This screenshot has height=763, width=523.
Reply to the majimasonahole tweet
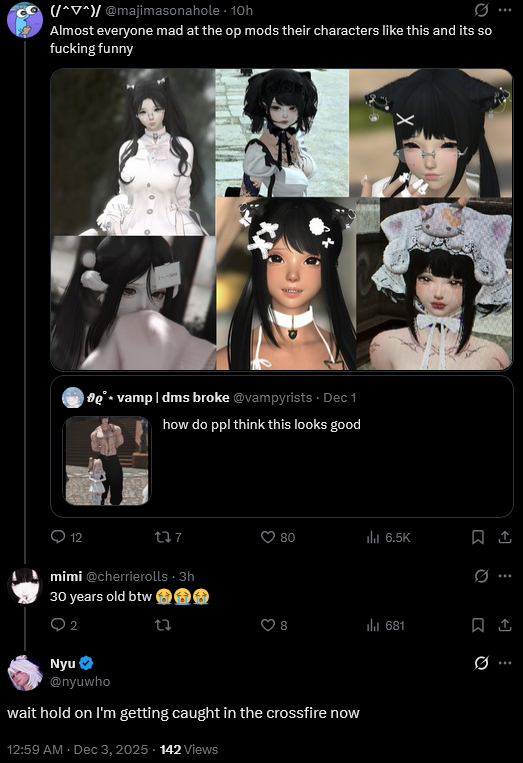pyautogui.click(x=58, y=537)
